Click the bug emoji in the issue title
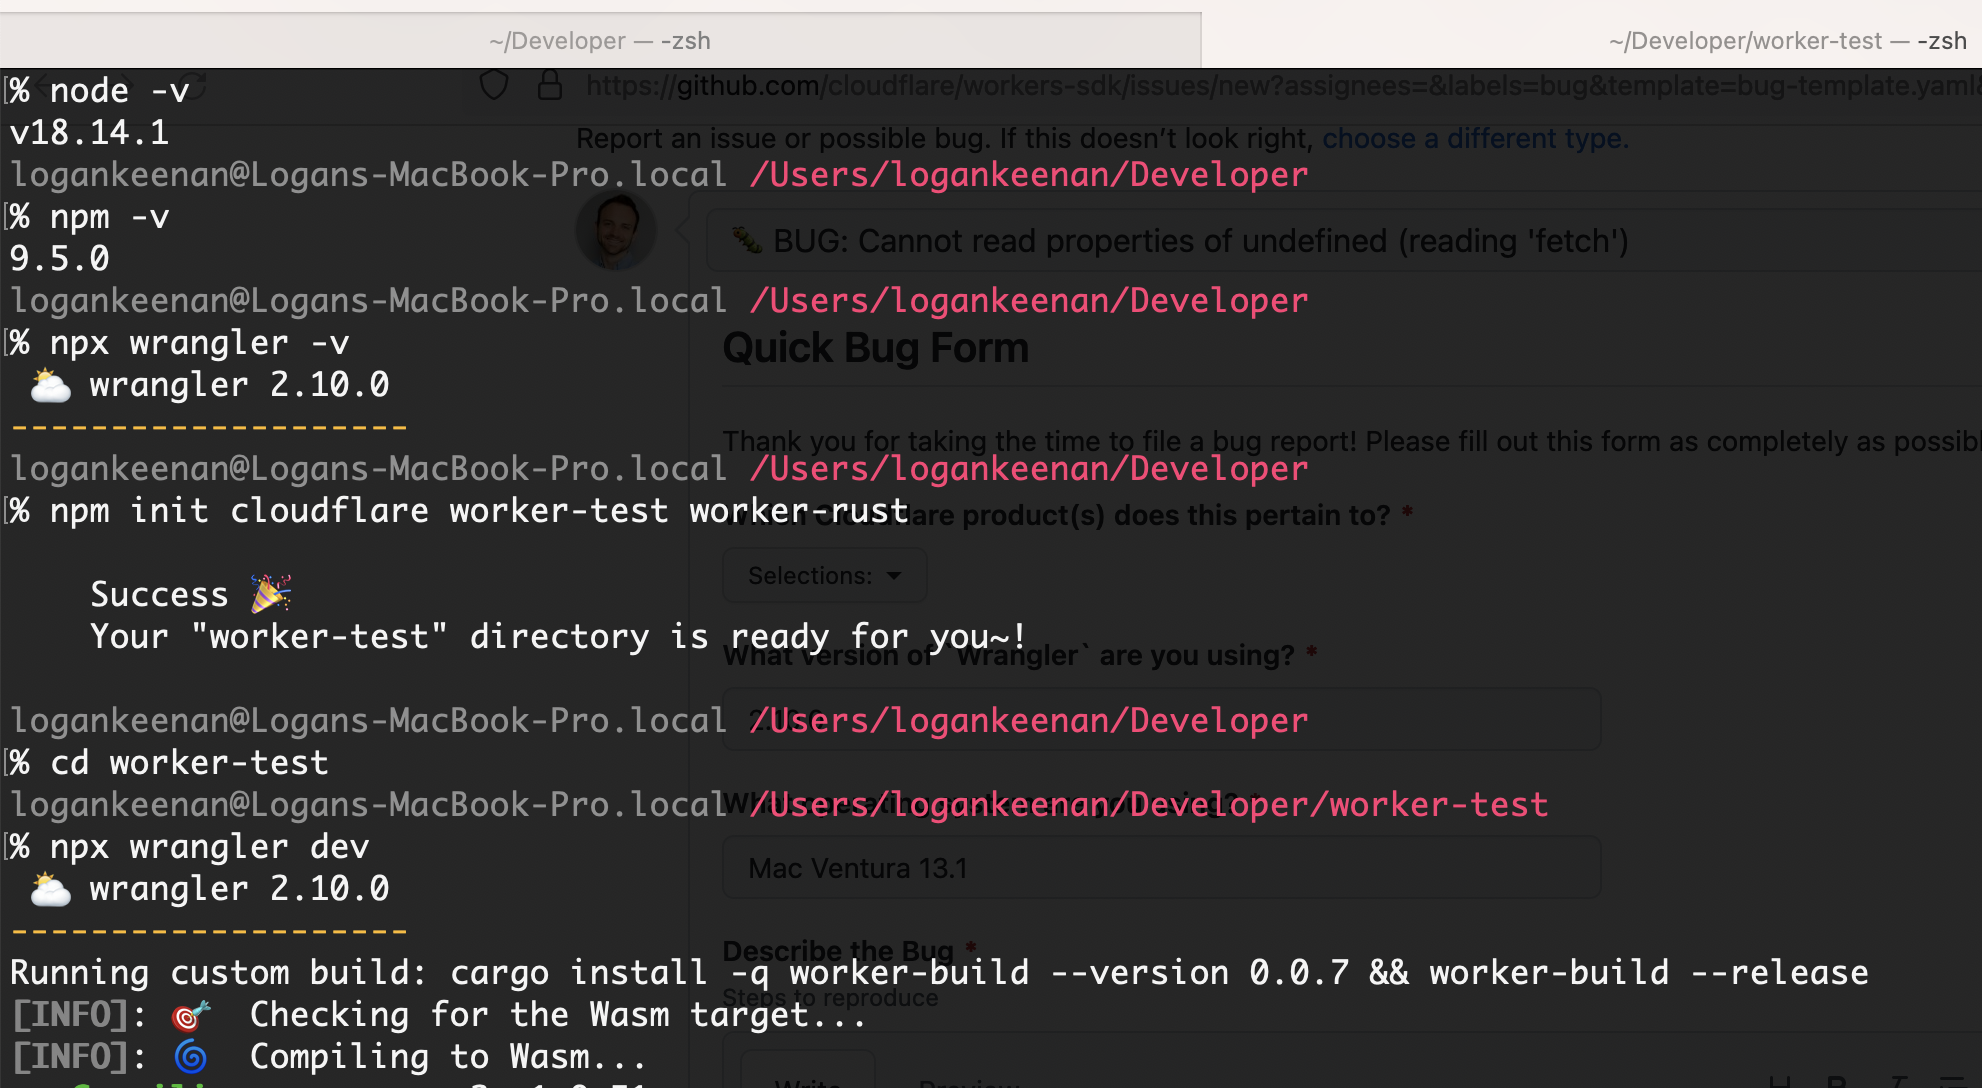This screenshot has height=1088, width=1982. 745,240
